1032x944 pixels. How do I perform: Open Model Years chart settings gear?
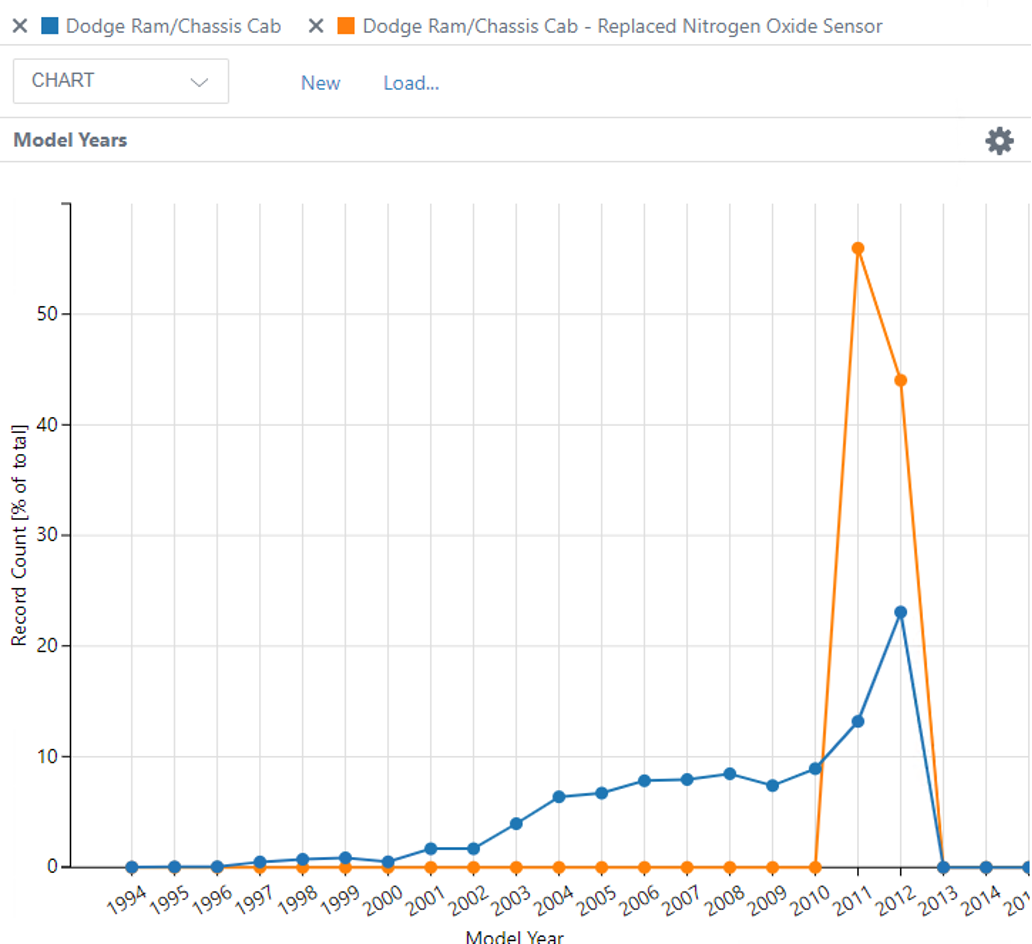999,141
